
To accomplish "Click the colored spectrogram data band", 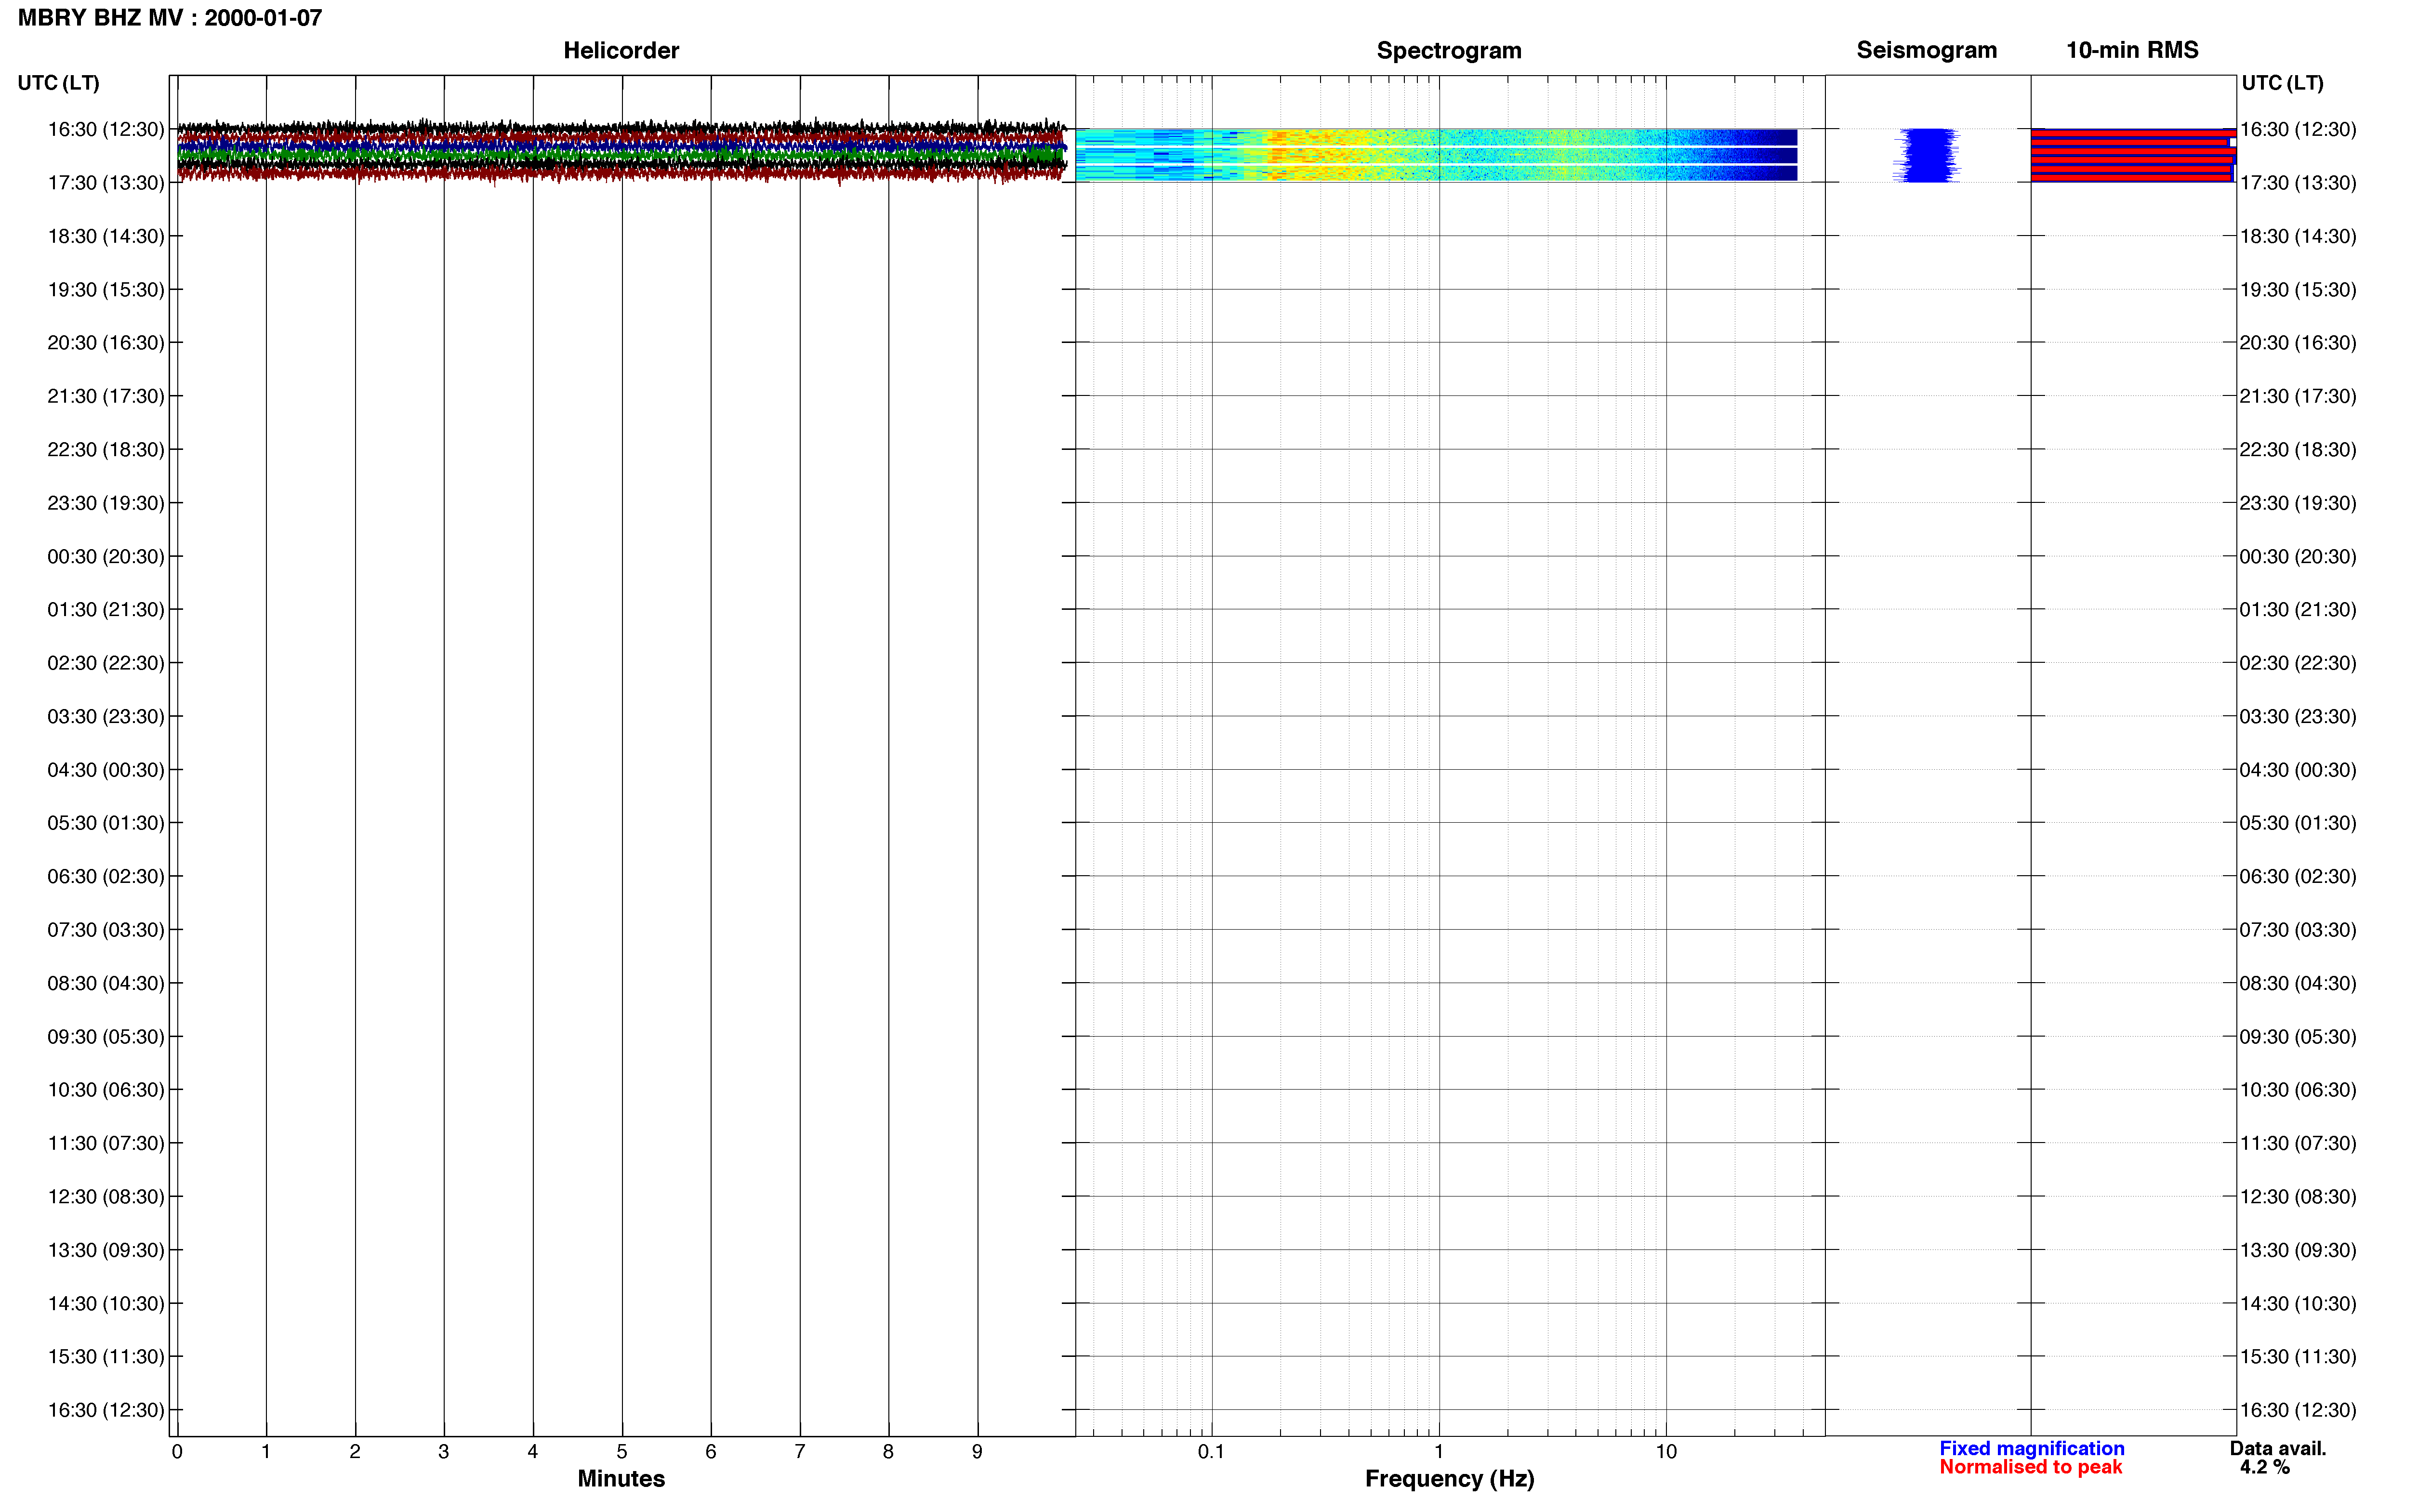I will click(1436, 155).
